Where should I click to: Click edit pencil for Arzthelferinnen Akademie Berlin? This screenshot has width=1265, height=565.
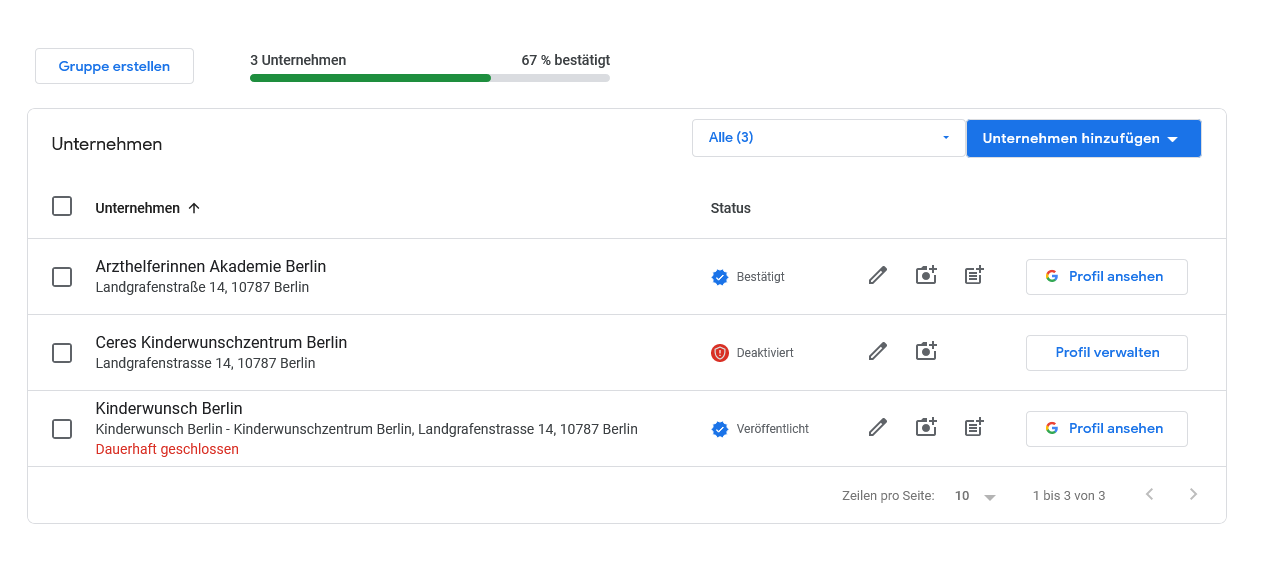coord(878,276)
